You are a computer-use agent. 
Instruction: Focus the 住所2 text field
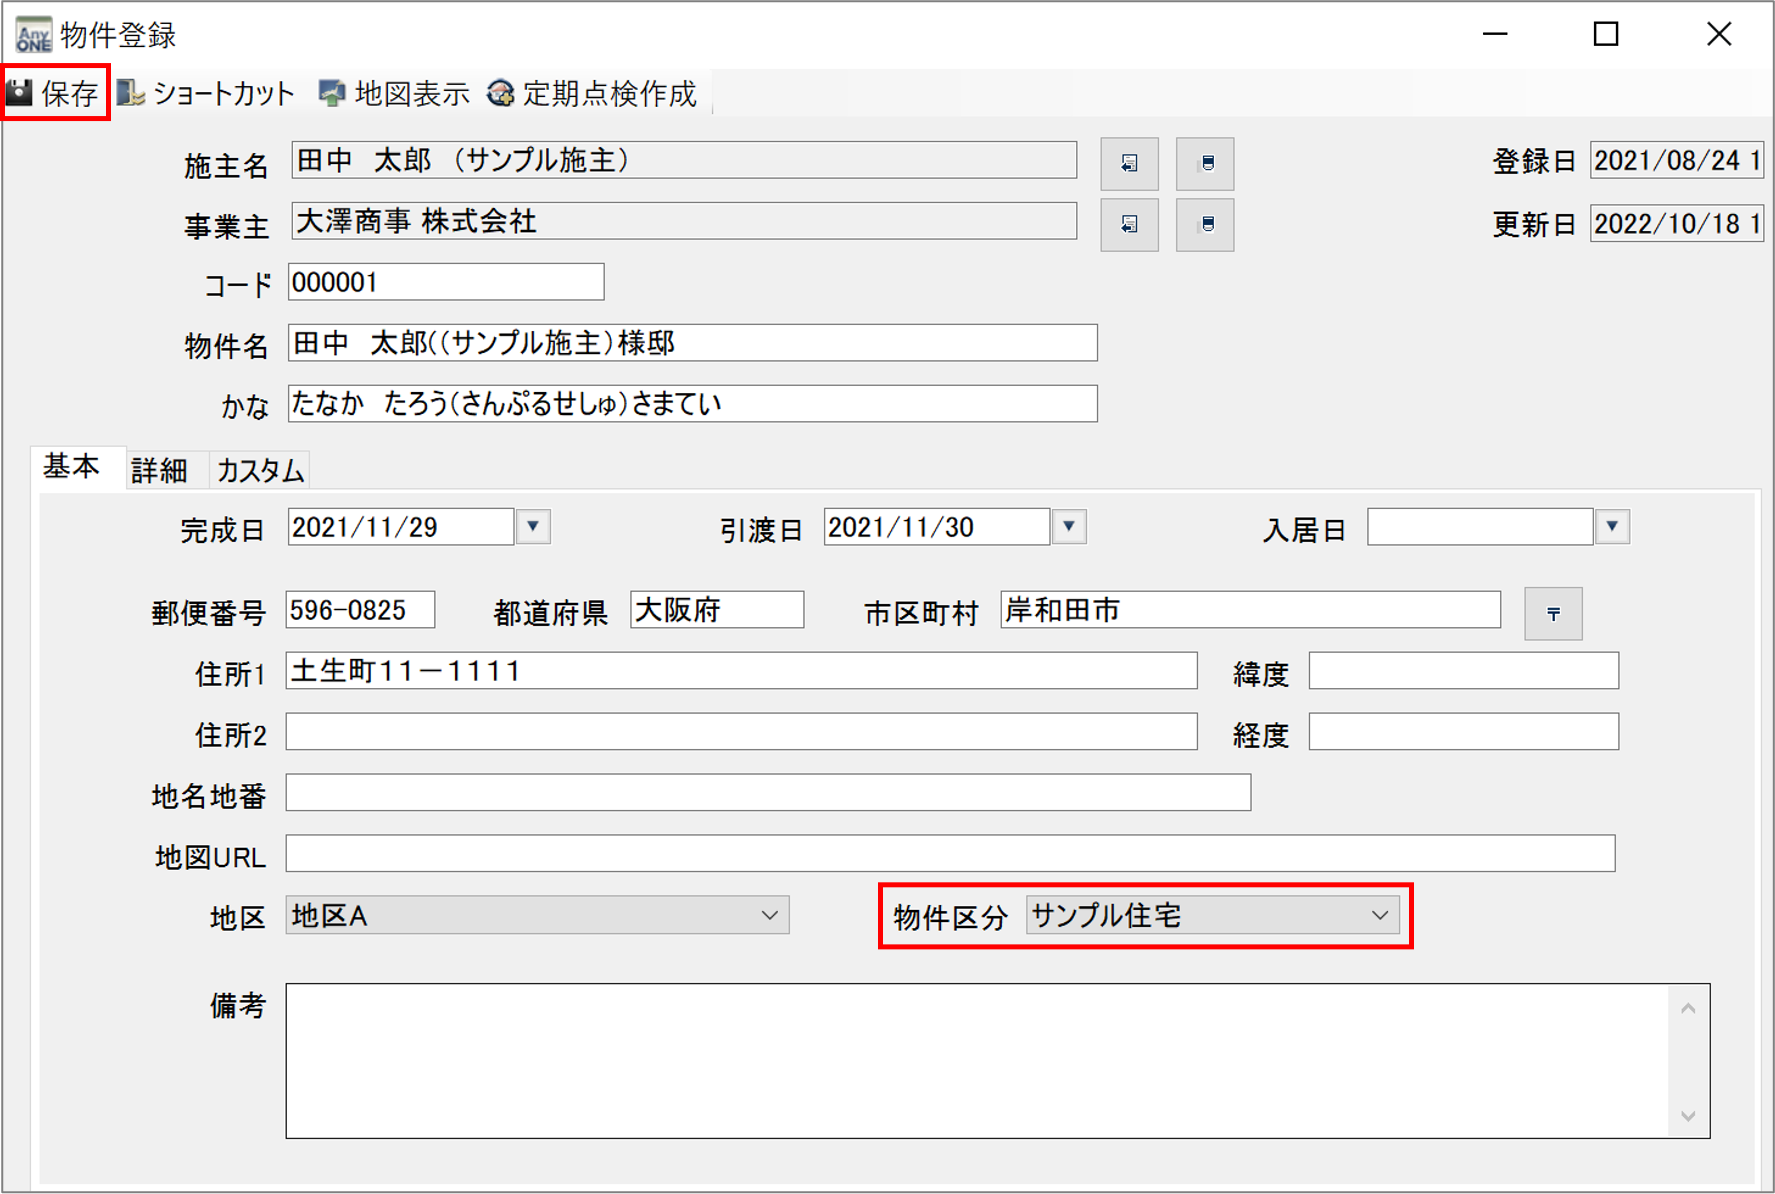tap(741, 732)
